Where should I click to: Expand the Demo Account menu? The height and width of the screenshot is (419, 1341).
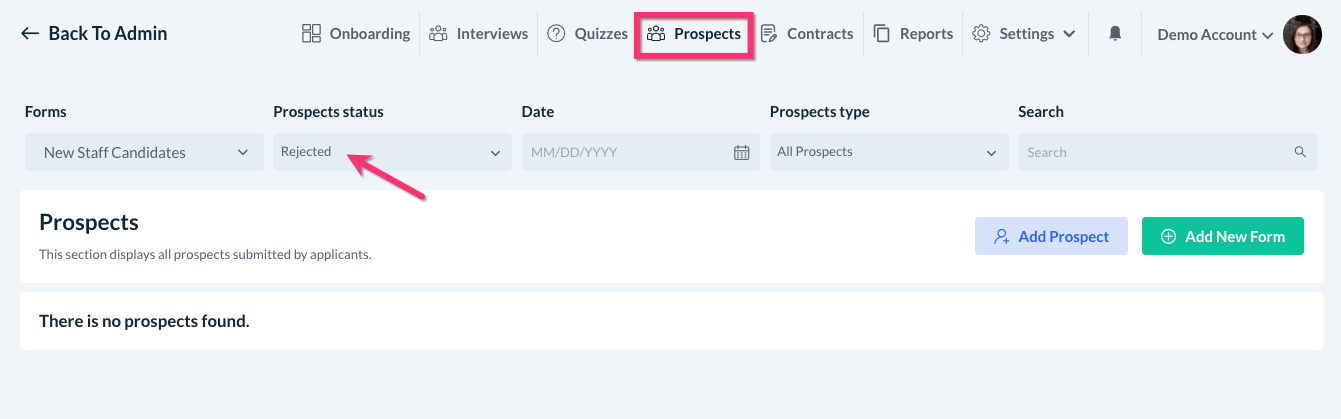(1215, 35)
